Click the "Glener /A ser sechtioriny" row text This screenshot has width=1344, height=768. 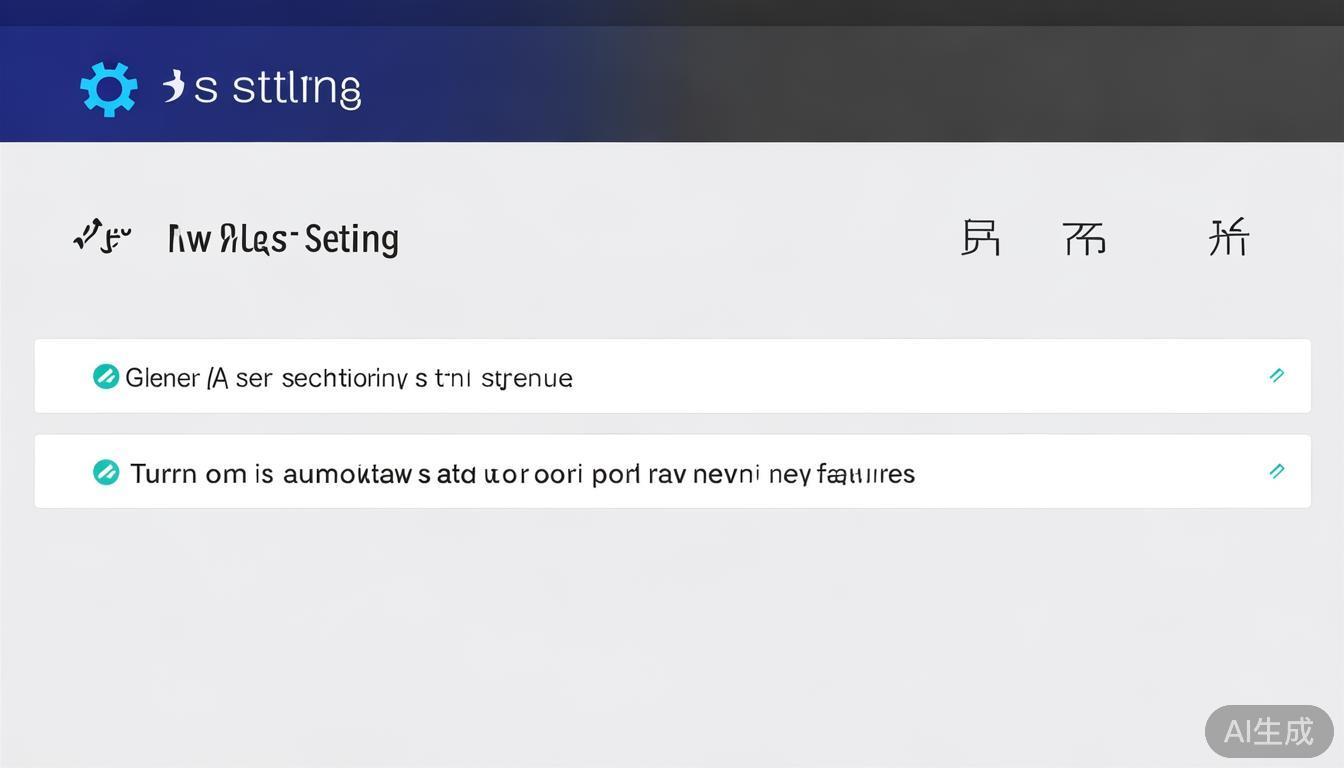point(348,378)
